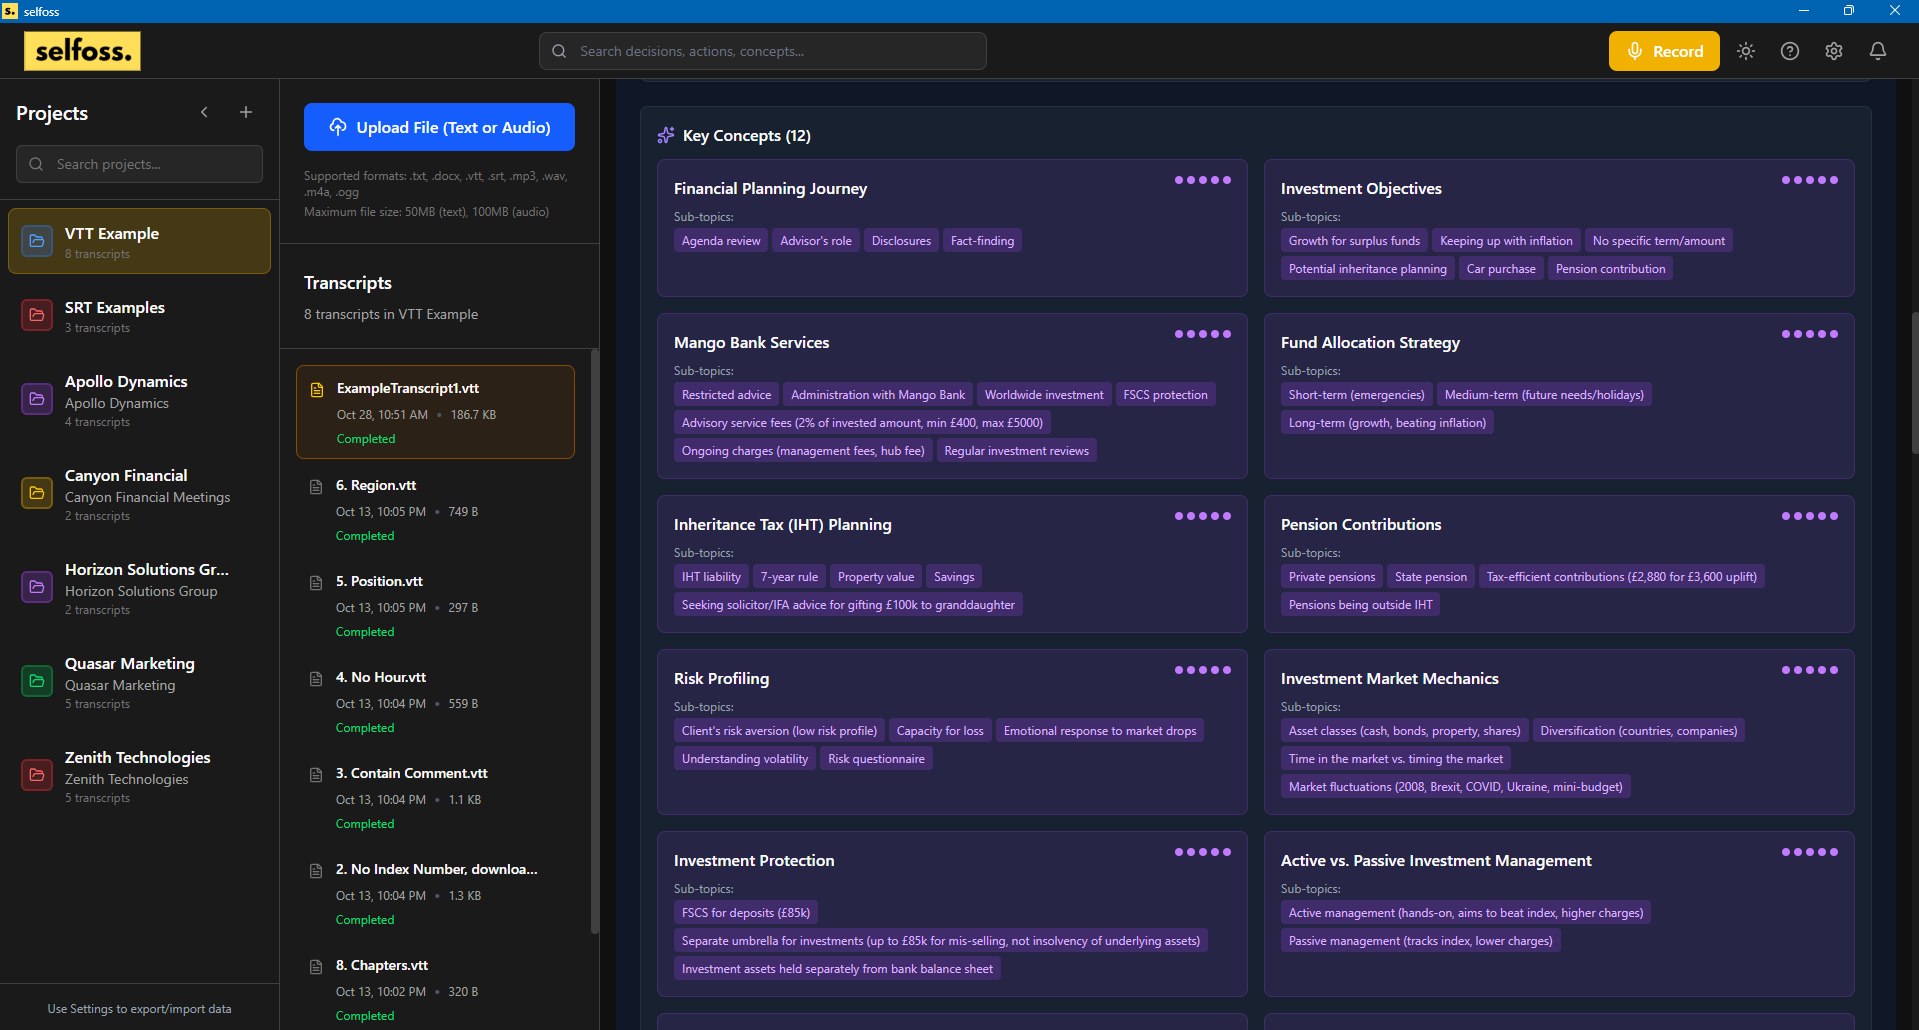Toggle the light/dark theme sun icon
Image resolution: width=1919 pixels, height=1030 pixels.
(1746, 51)
